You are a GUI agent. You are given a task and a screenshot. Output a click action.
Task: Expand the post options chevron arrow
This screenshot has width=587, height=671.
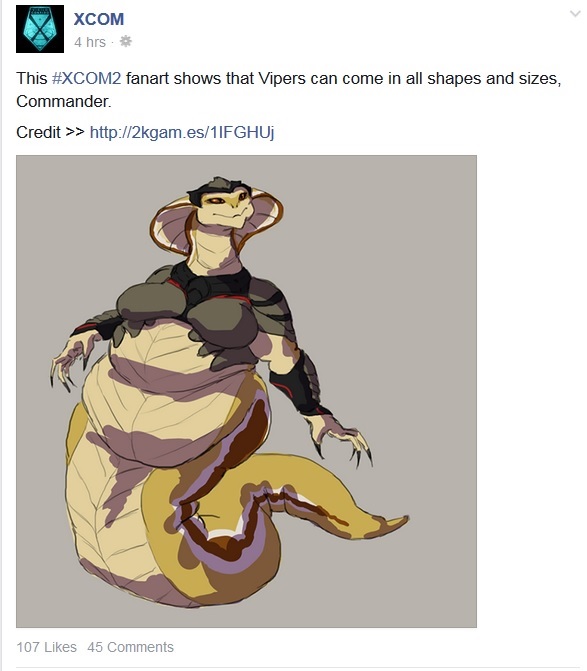point(575,14)
